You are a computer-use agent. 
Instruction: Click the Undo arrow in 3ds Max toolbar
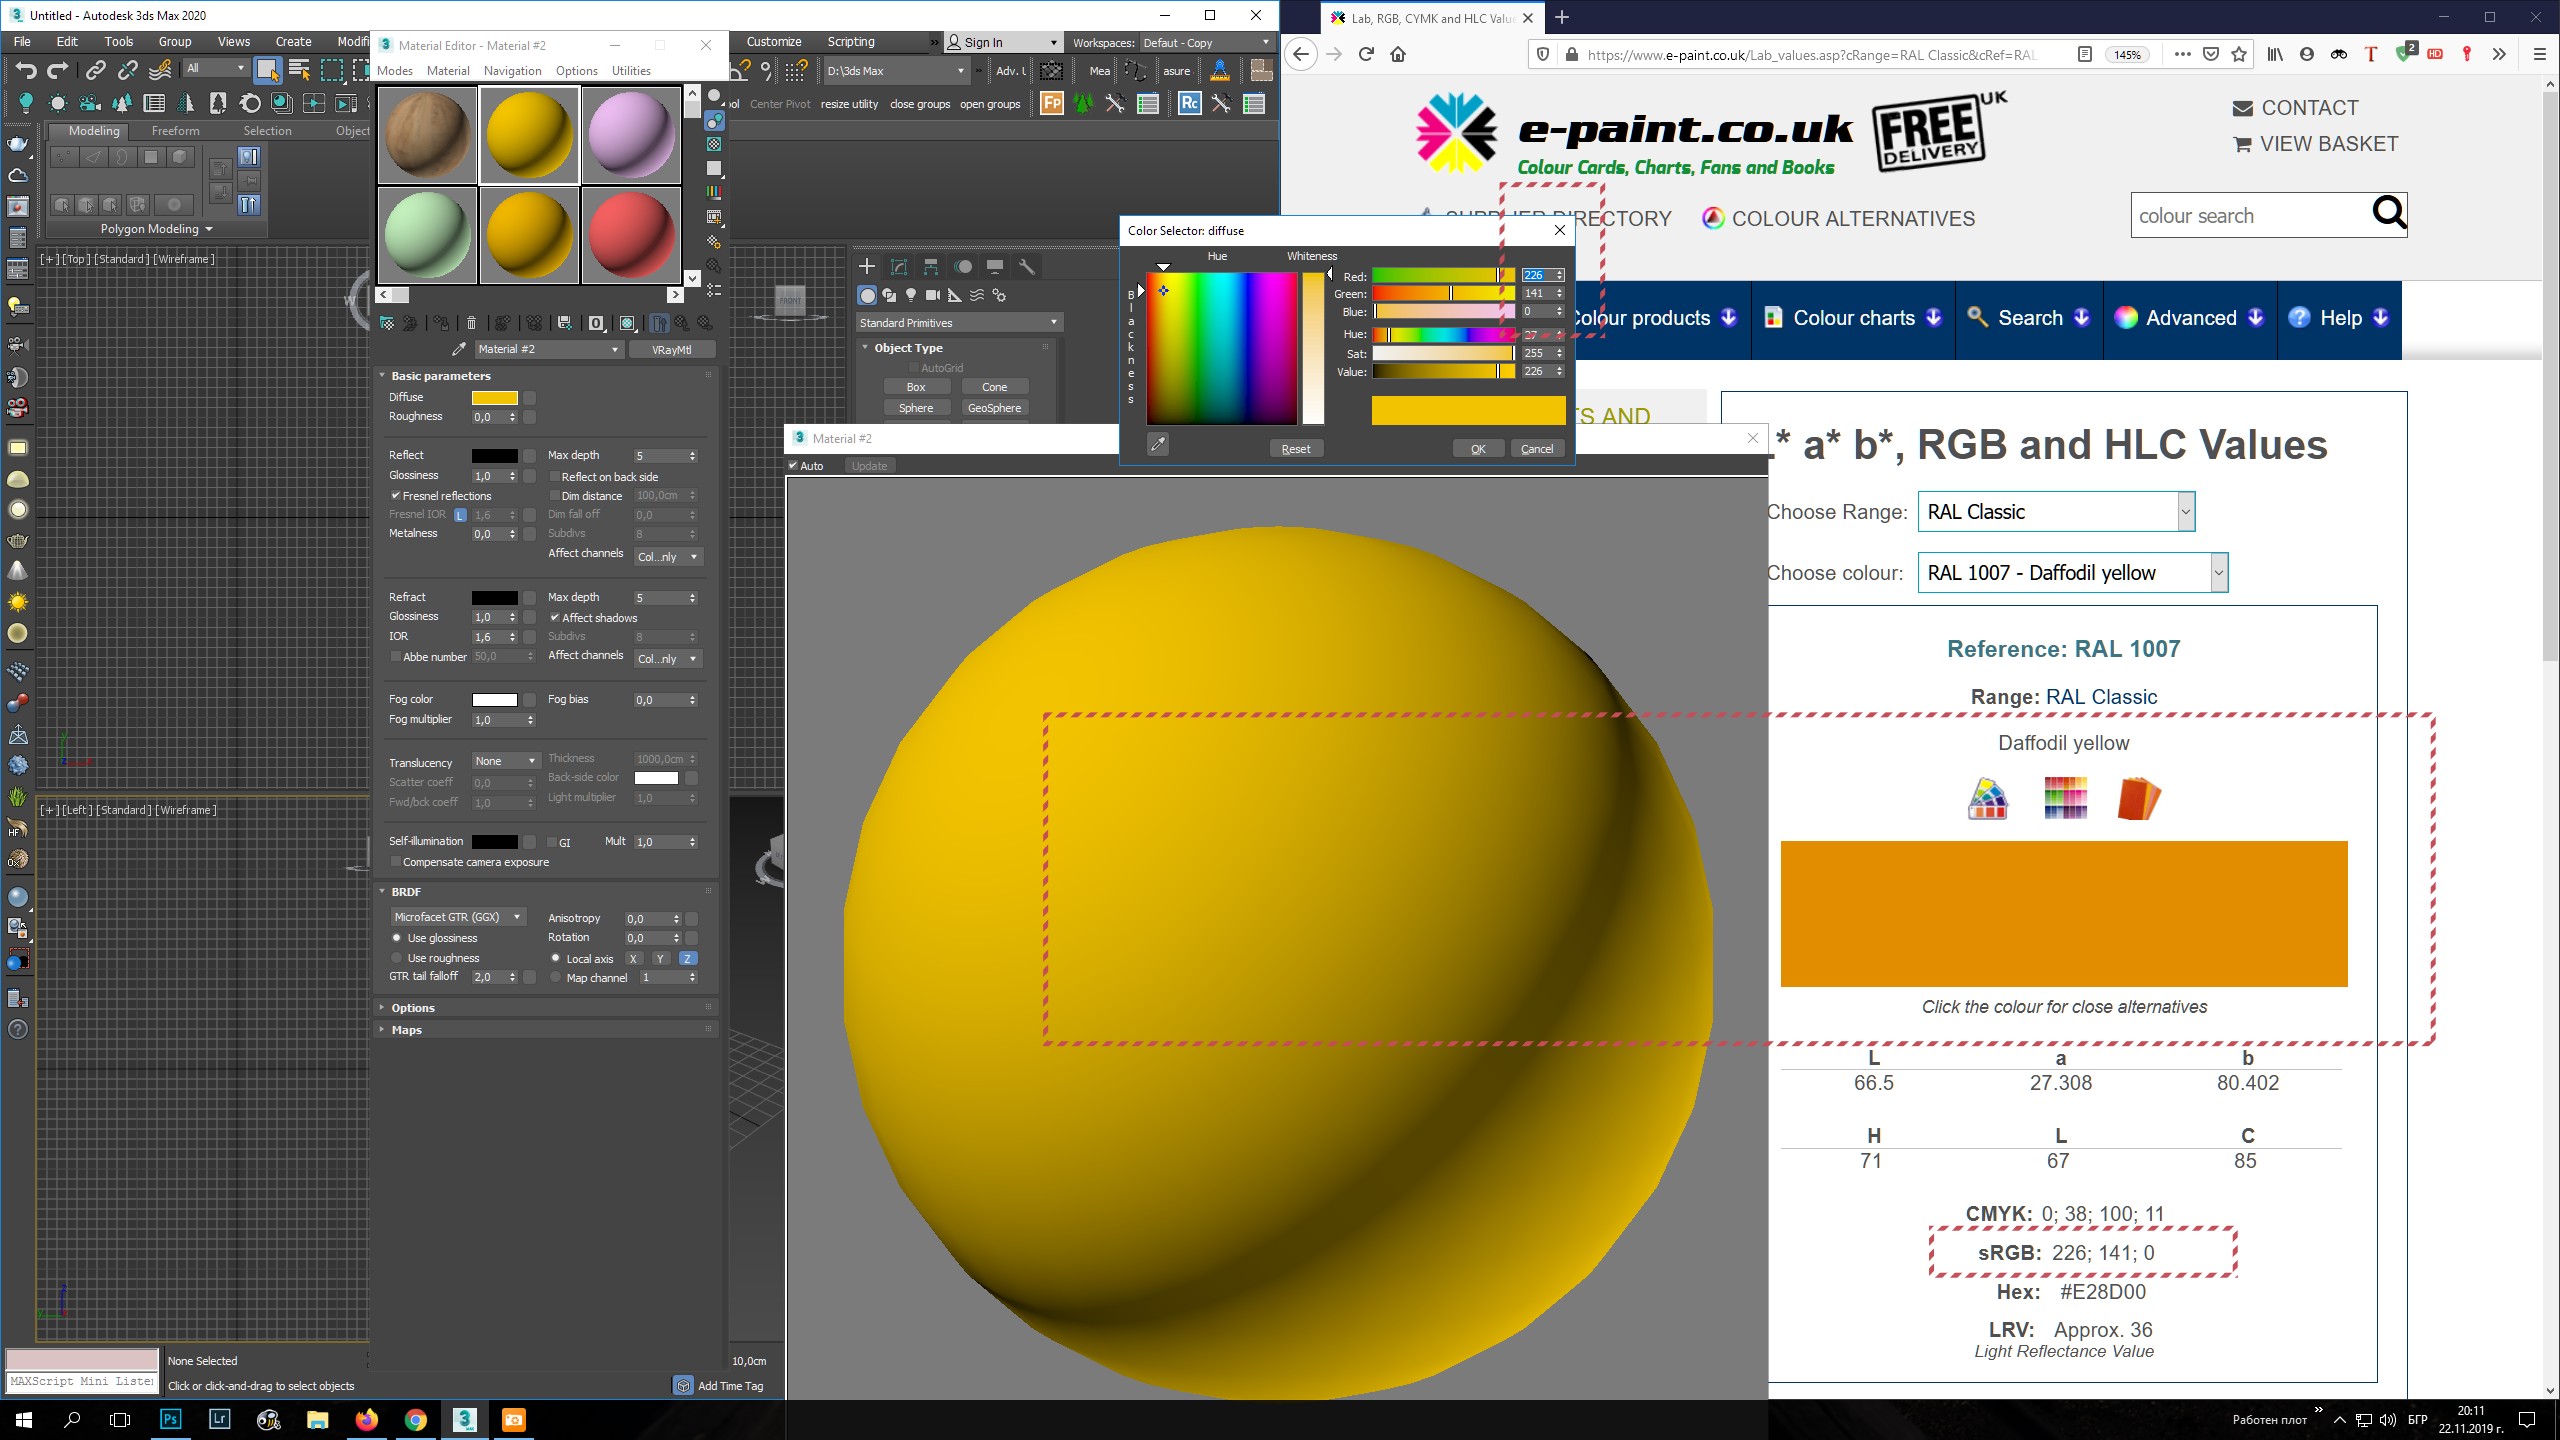pyautogui.click(x=26, y=70)
